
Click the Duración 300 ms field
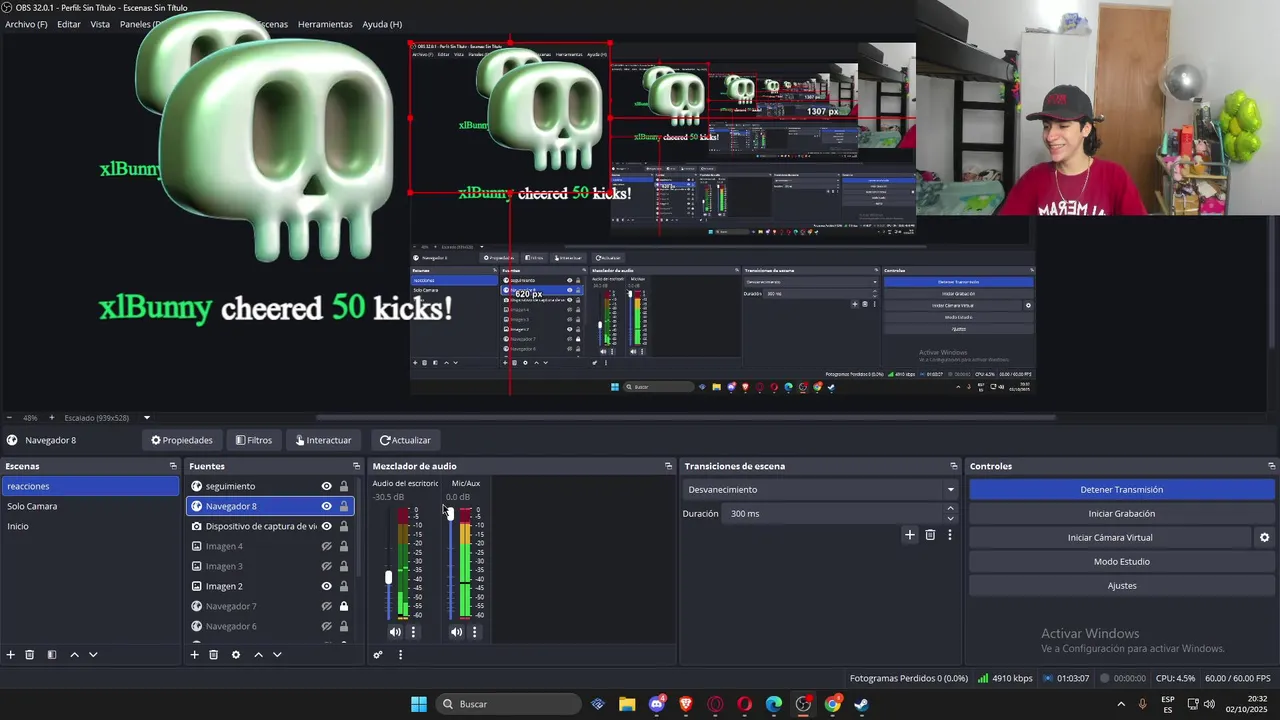click(x=832, y=514)
